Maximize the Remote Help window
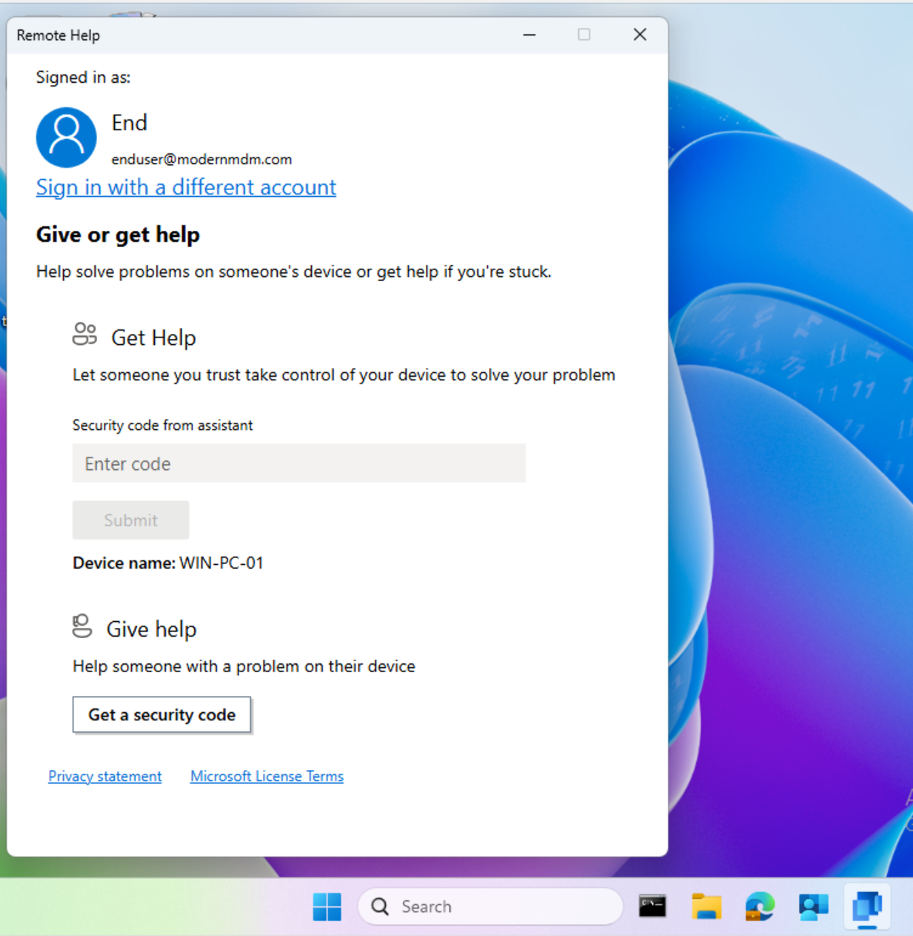The image size is (913, 936). coord(584,35)
